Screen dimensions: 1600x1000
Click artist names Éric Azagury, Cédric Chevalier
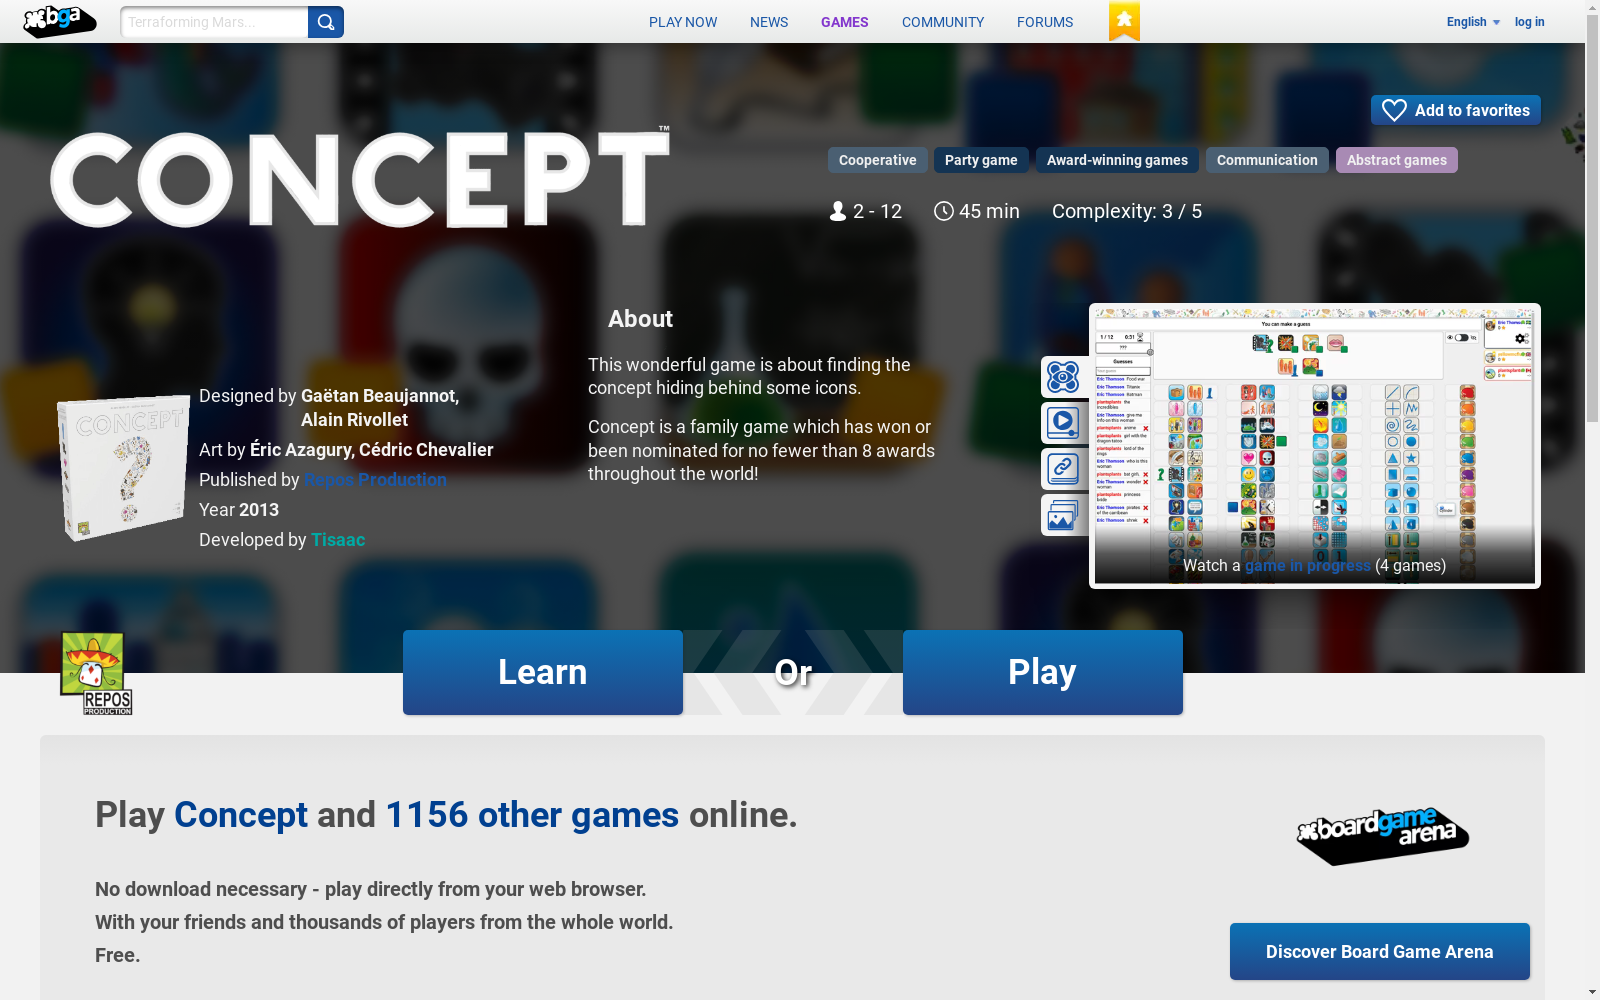coord(371,450)
